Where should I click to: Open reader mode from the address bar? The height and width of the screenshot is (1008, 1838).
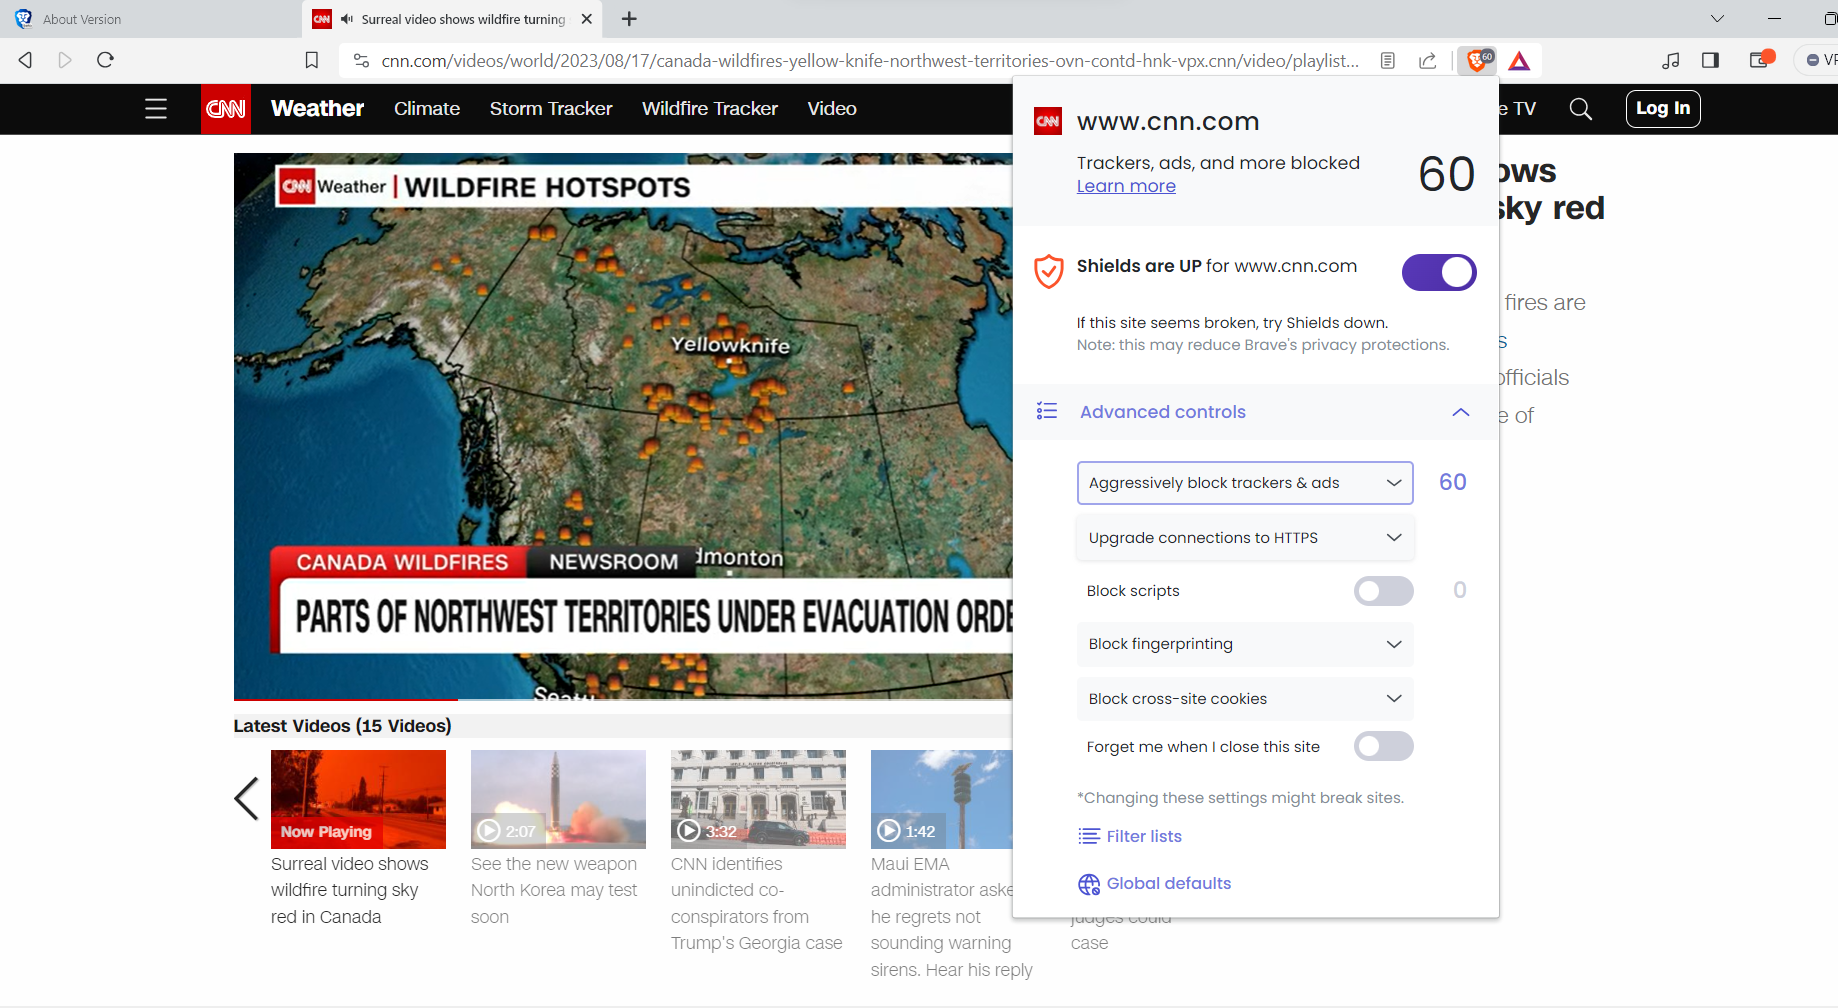[x=1388, y=60]
